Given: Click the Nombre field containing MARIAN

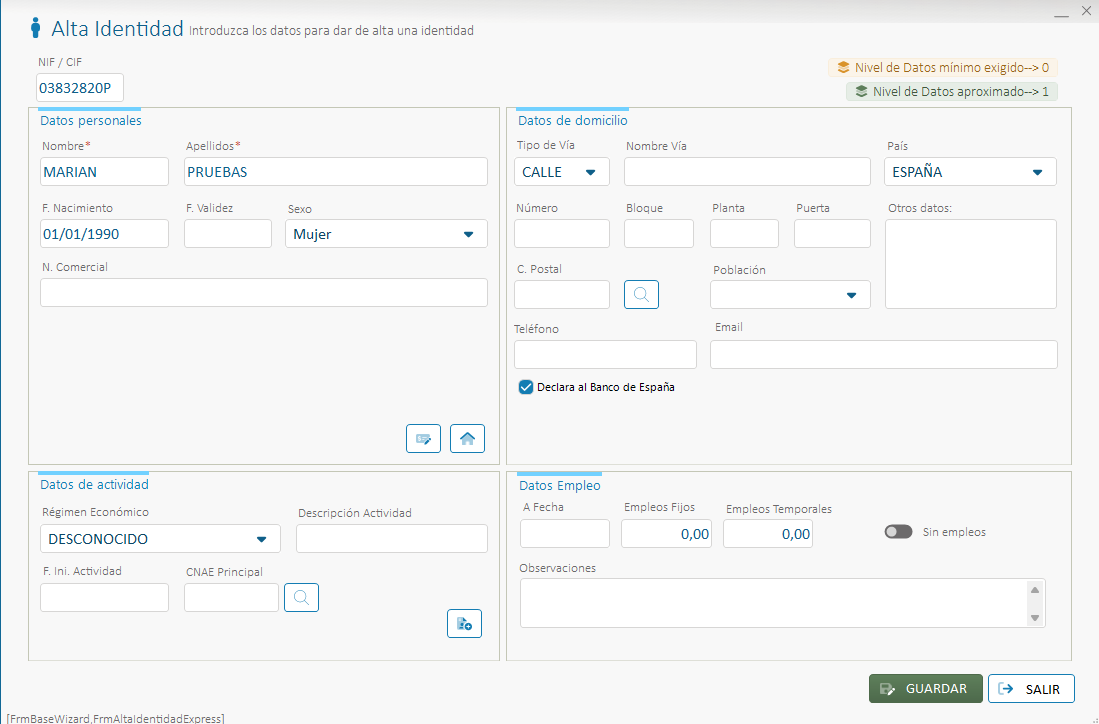Looking at the screenshot, I should pyautogui.click(x=104, y=172).
